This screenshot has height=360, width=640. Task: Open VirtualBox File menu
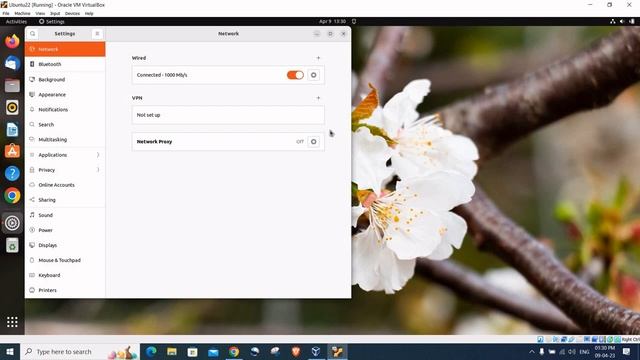6,13
